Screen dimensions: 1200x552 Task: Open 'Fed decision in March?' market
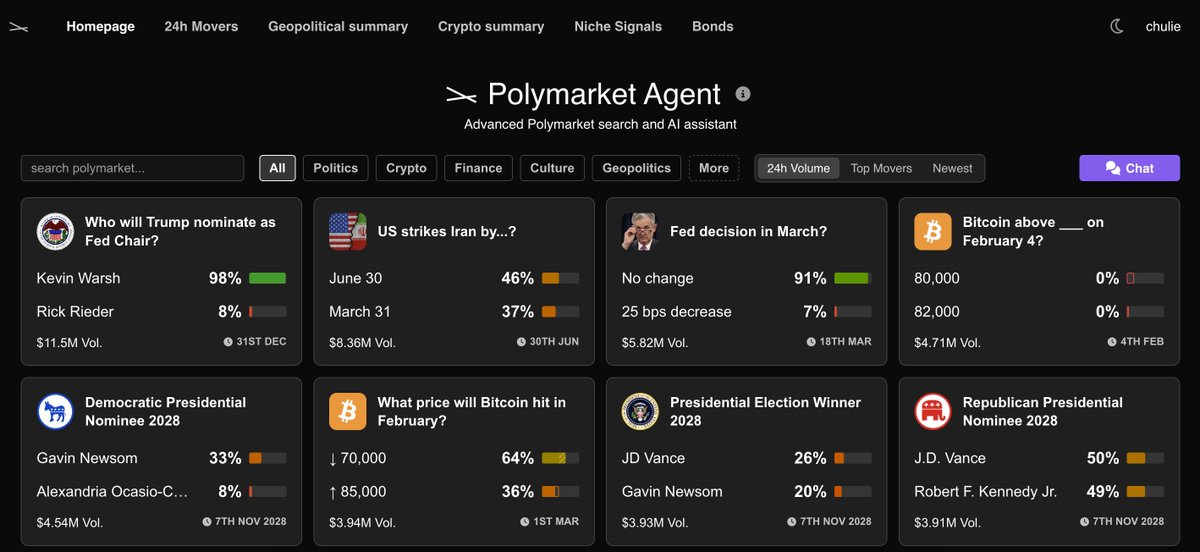pos(749,231)
